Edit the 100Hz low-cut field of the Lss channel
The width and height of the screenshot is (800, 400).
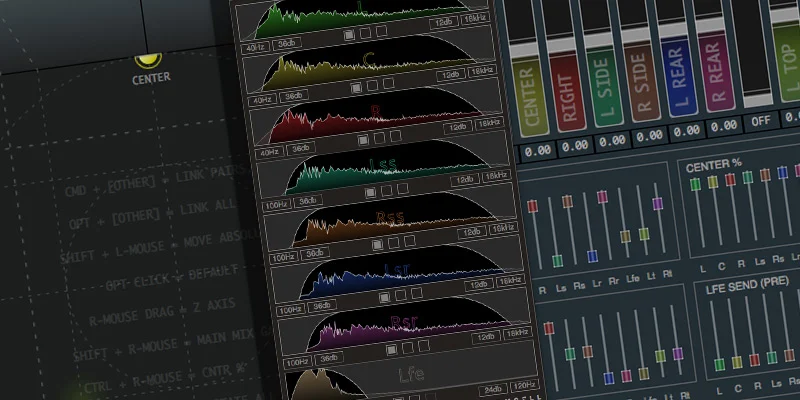point(276,205)
